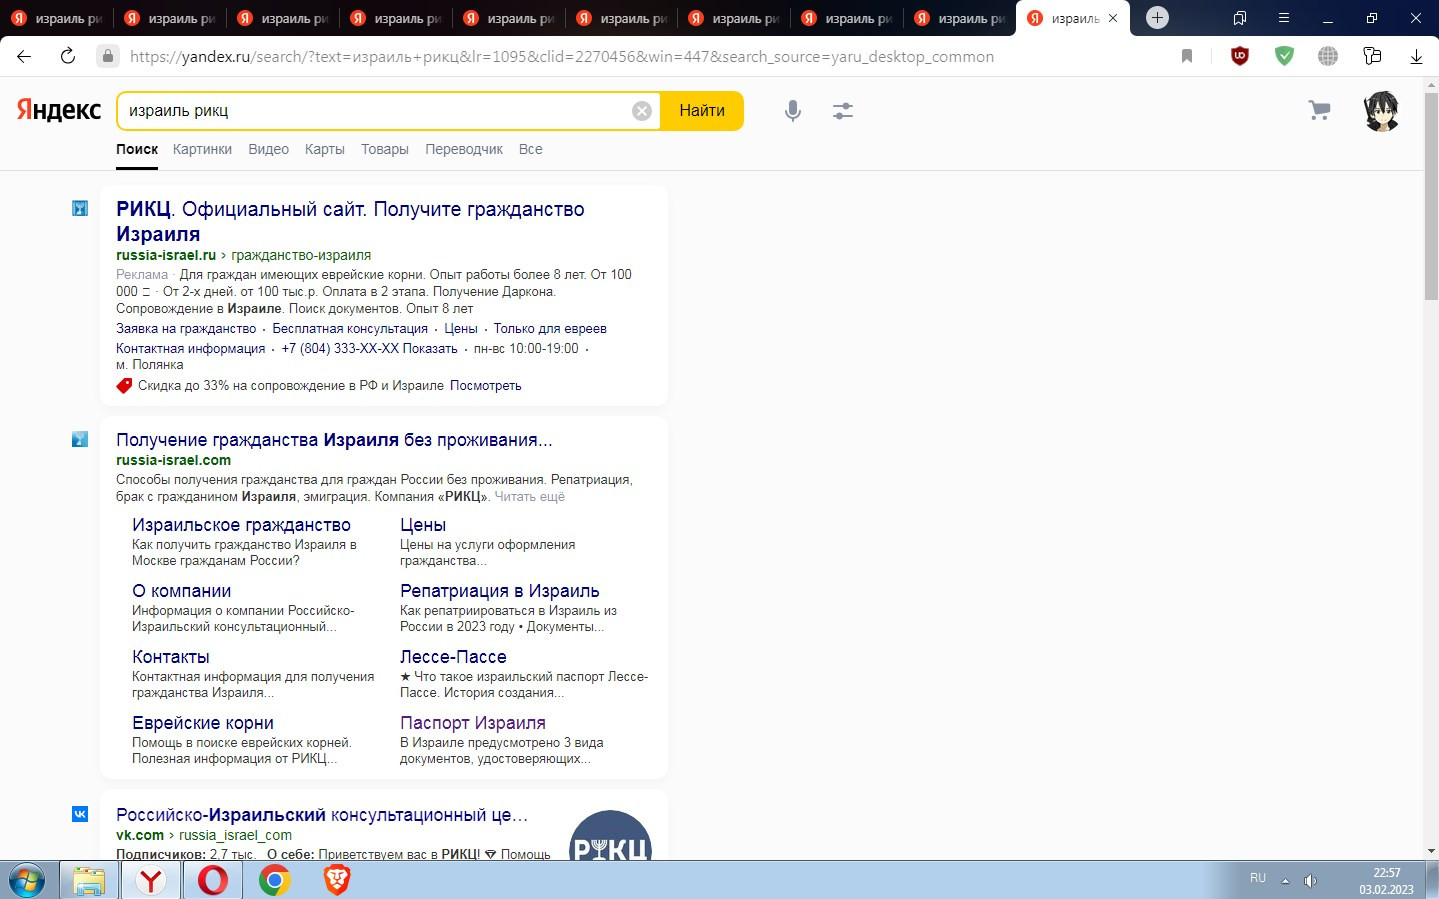Open the О компании sitelink

click(181, 591)
